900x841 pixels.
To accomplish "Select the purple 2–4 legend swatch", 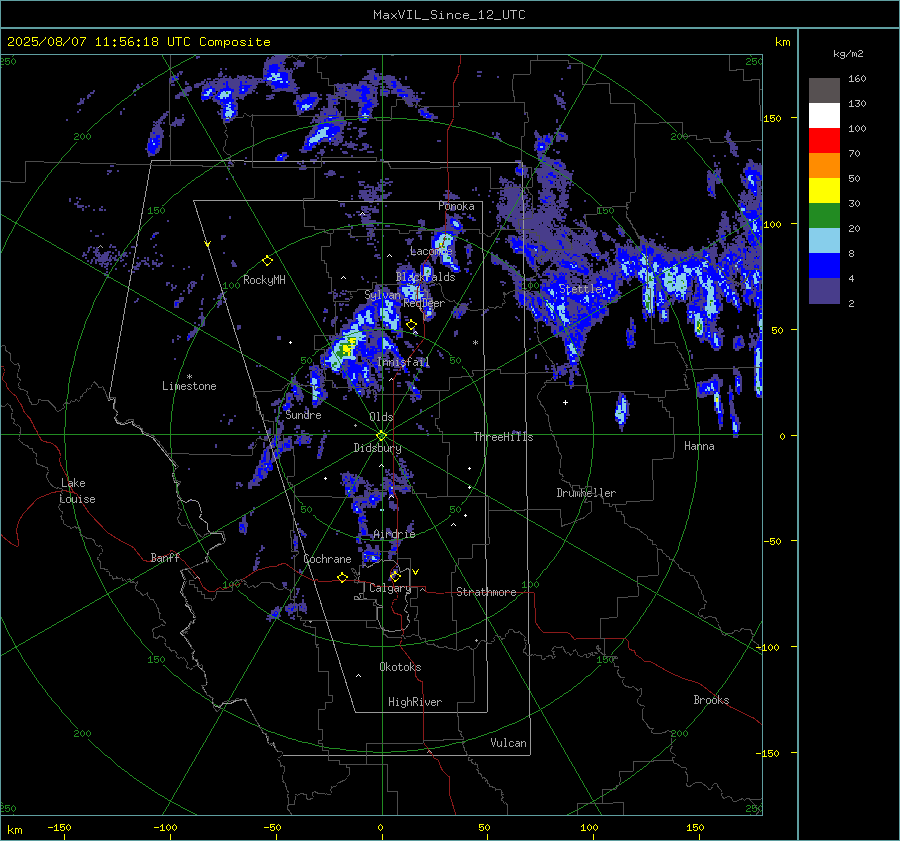I will click(824, 291).
